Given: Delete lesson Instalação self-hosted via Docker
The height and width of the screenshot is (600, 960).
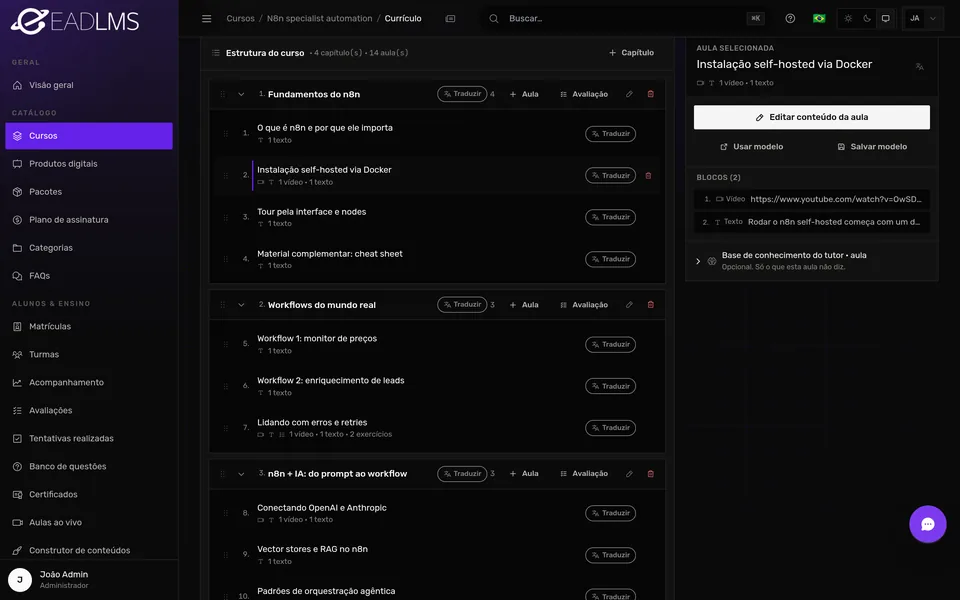Looking at the screenshot, I should [648, 176].
